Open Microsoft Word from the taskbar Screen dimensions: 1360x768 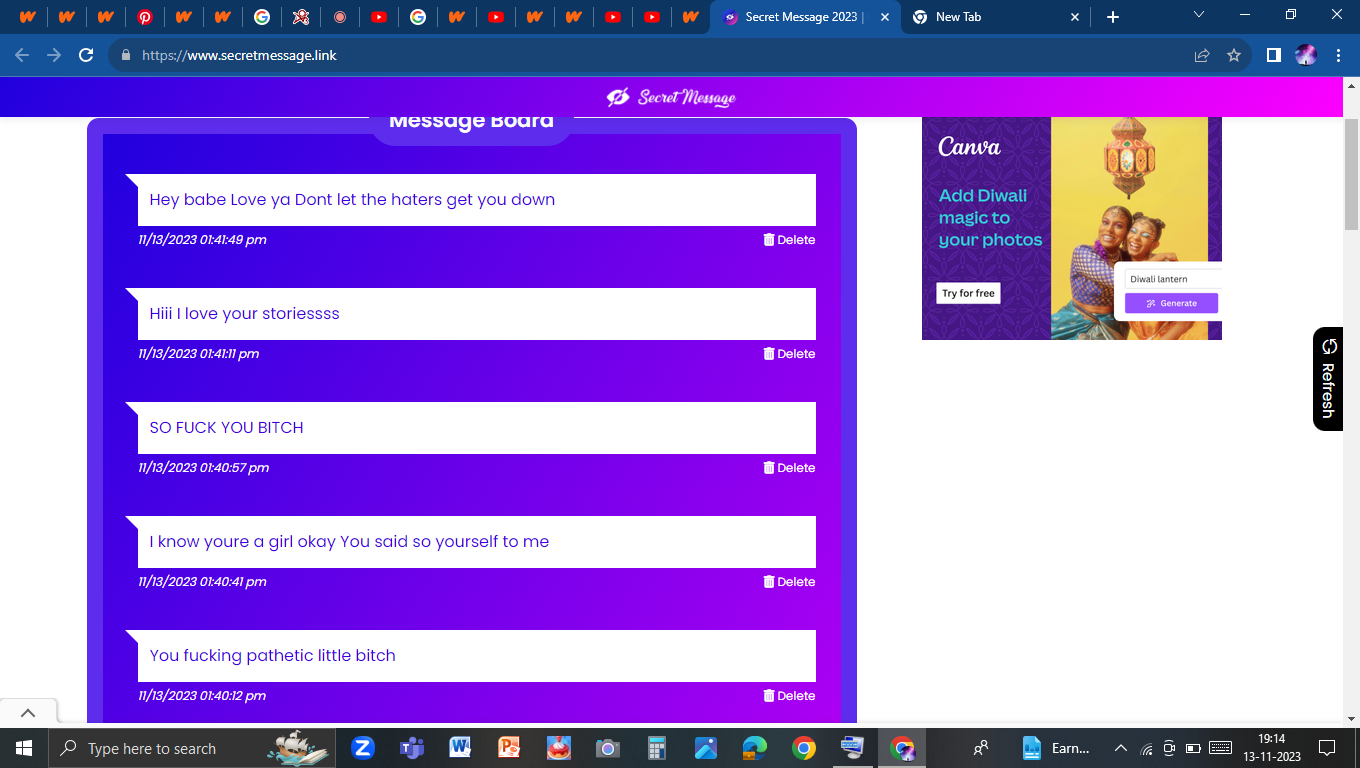click(461, 748)
